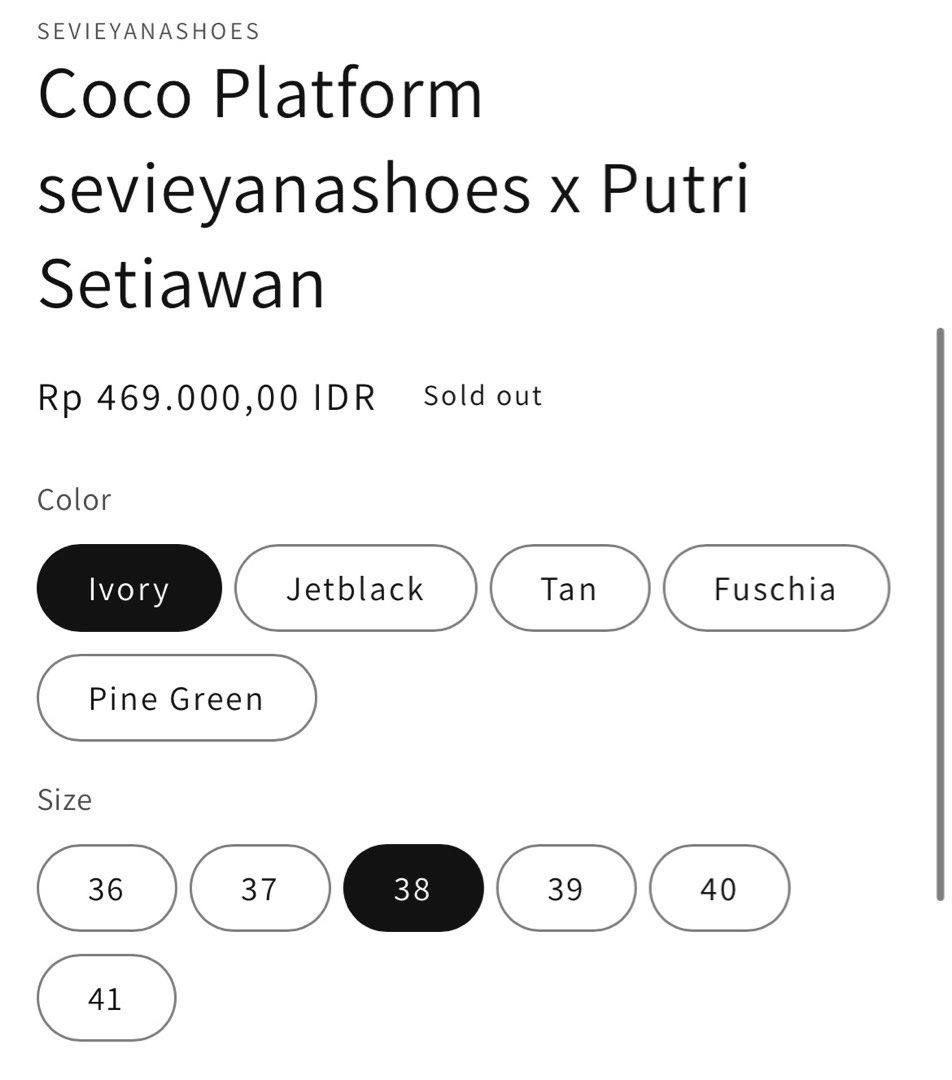Choose the Fuschia color variant
This screenshot has width=952, height=1080.
(x=776, y=589)
